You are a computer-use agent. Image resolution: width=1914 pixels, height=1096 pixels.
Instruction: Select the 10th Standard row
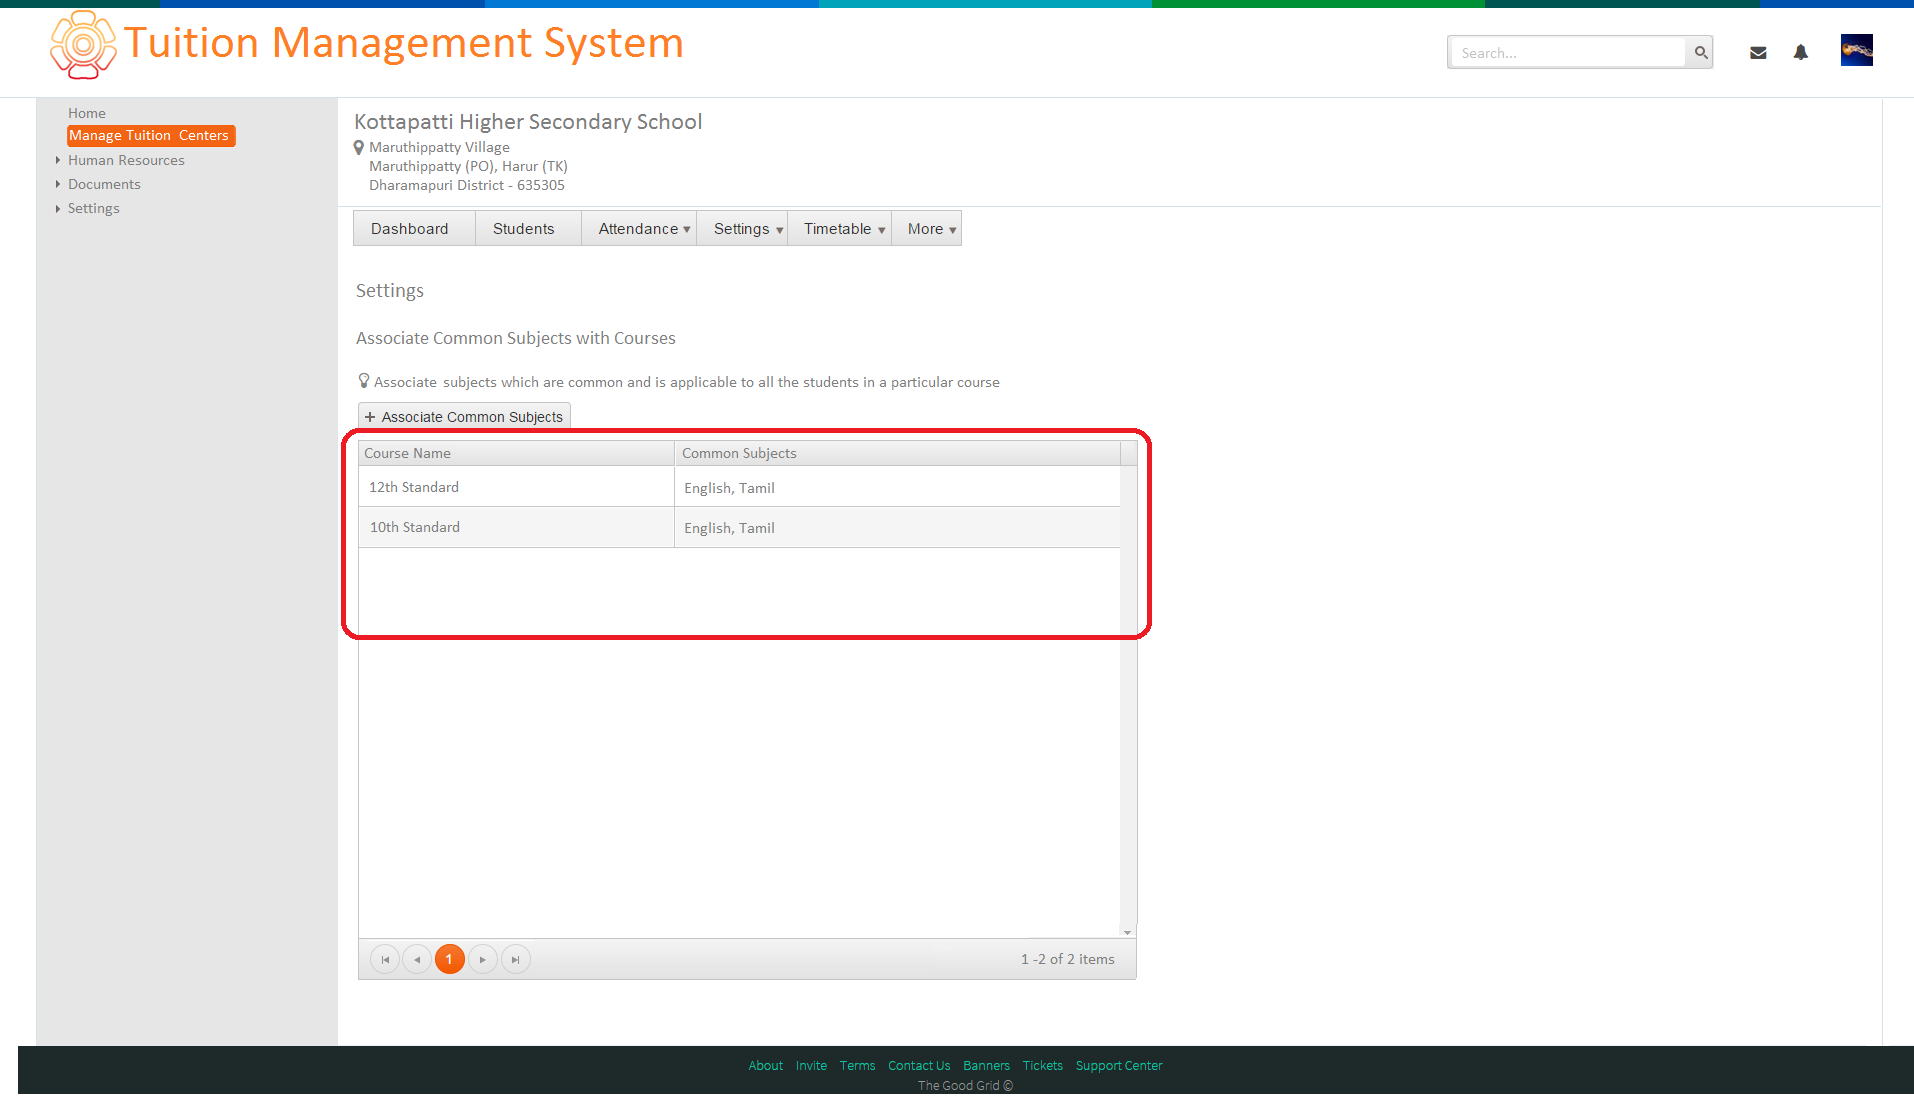739,527
